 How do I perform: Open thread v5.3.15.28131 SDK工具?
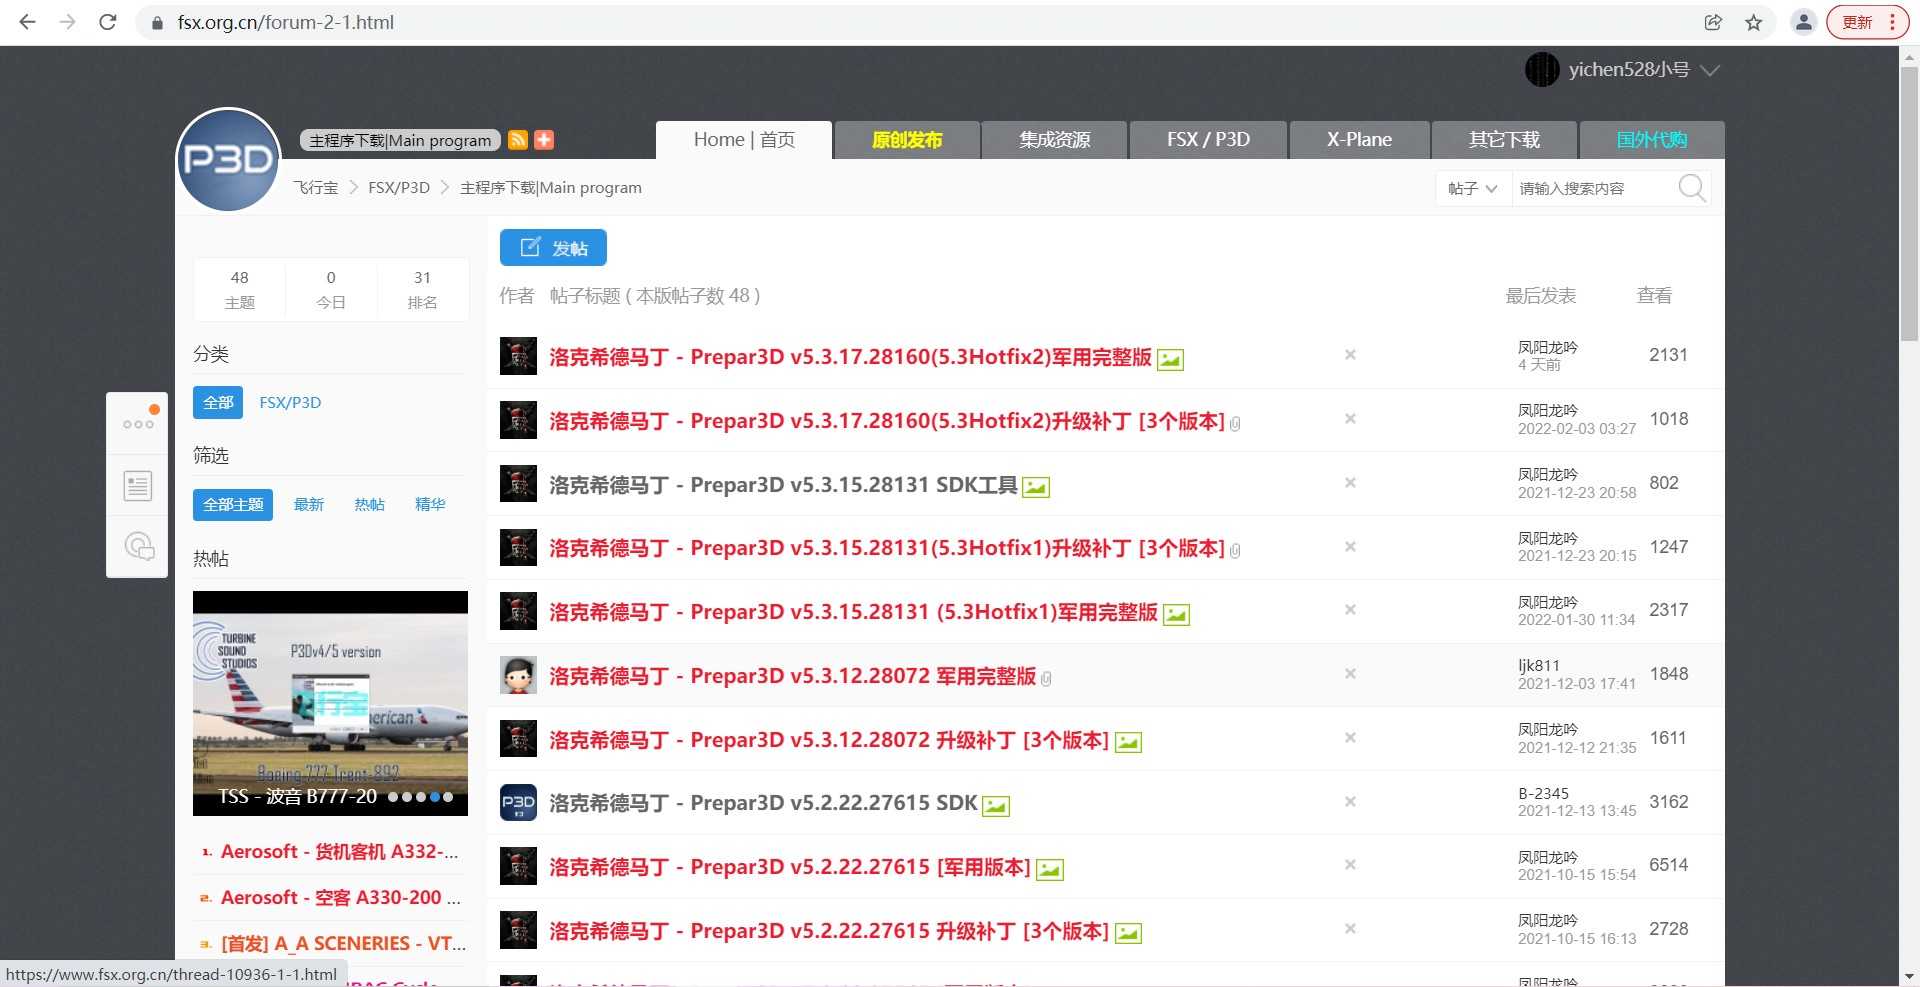(783, 485)
